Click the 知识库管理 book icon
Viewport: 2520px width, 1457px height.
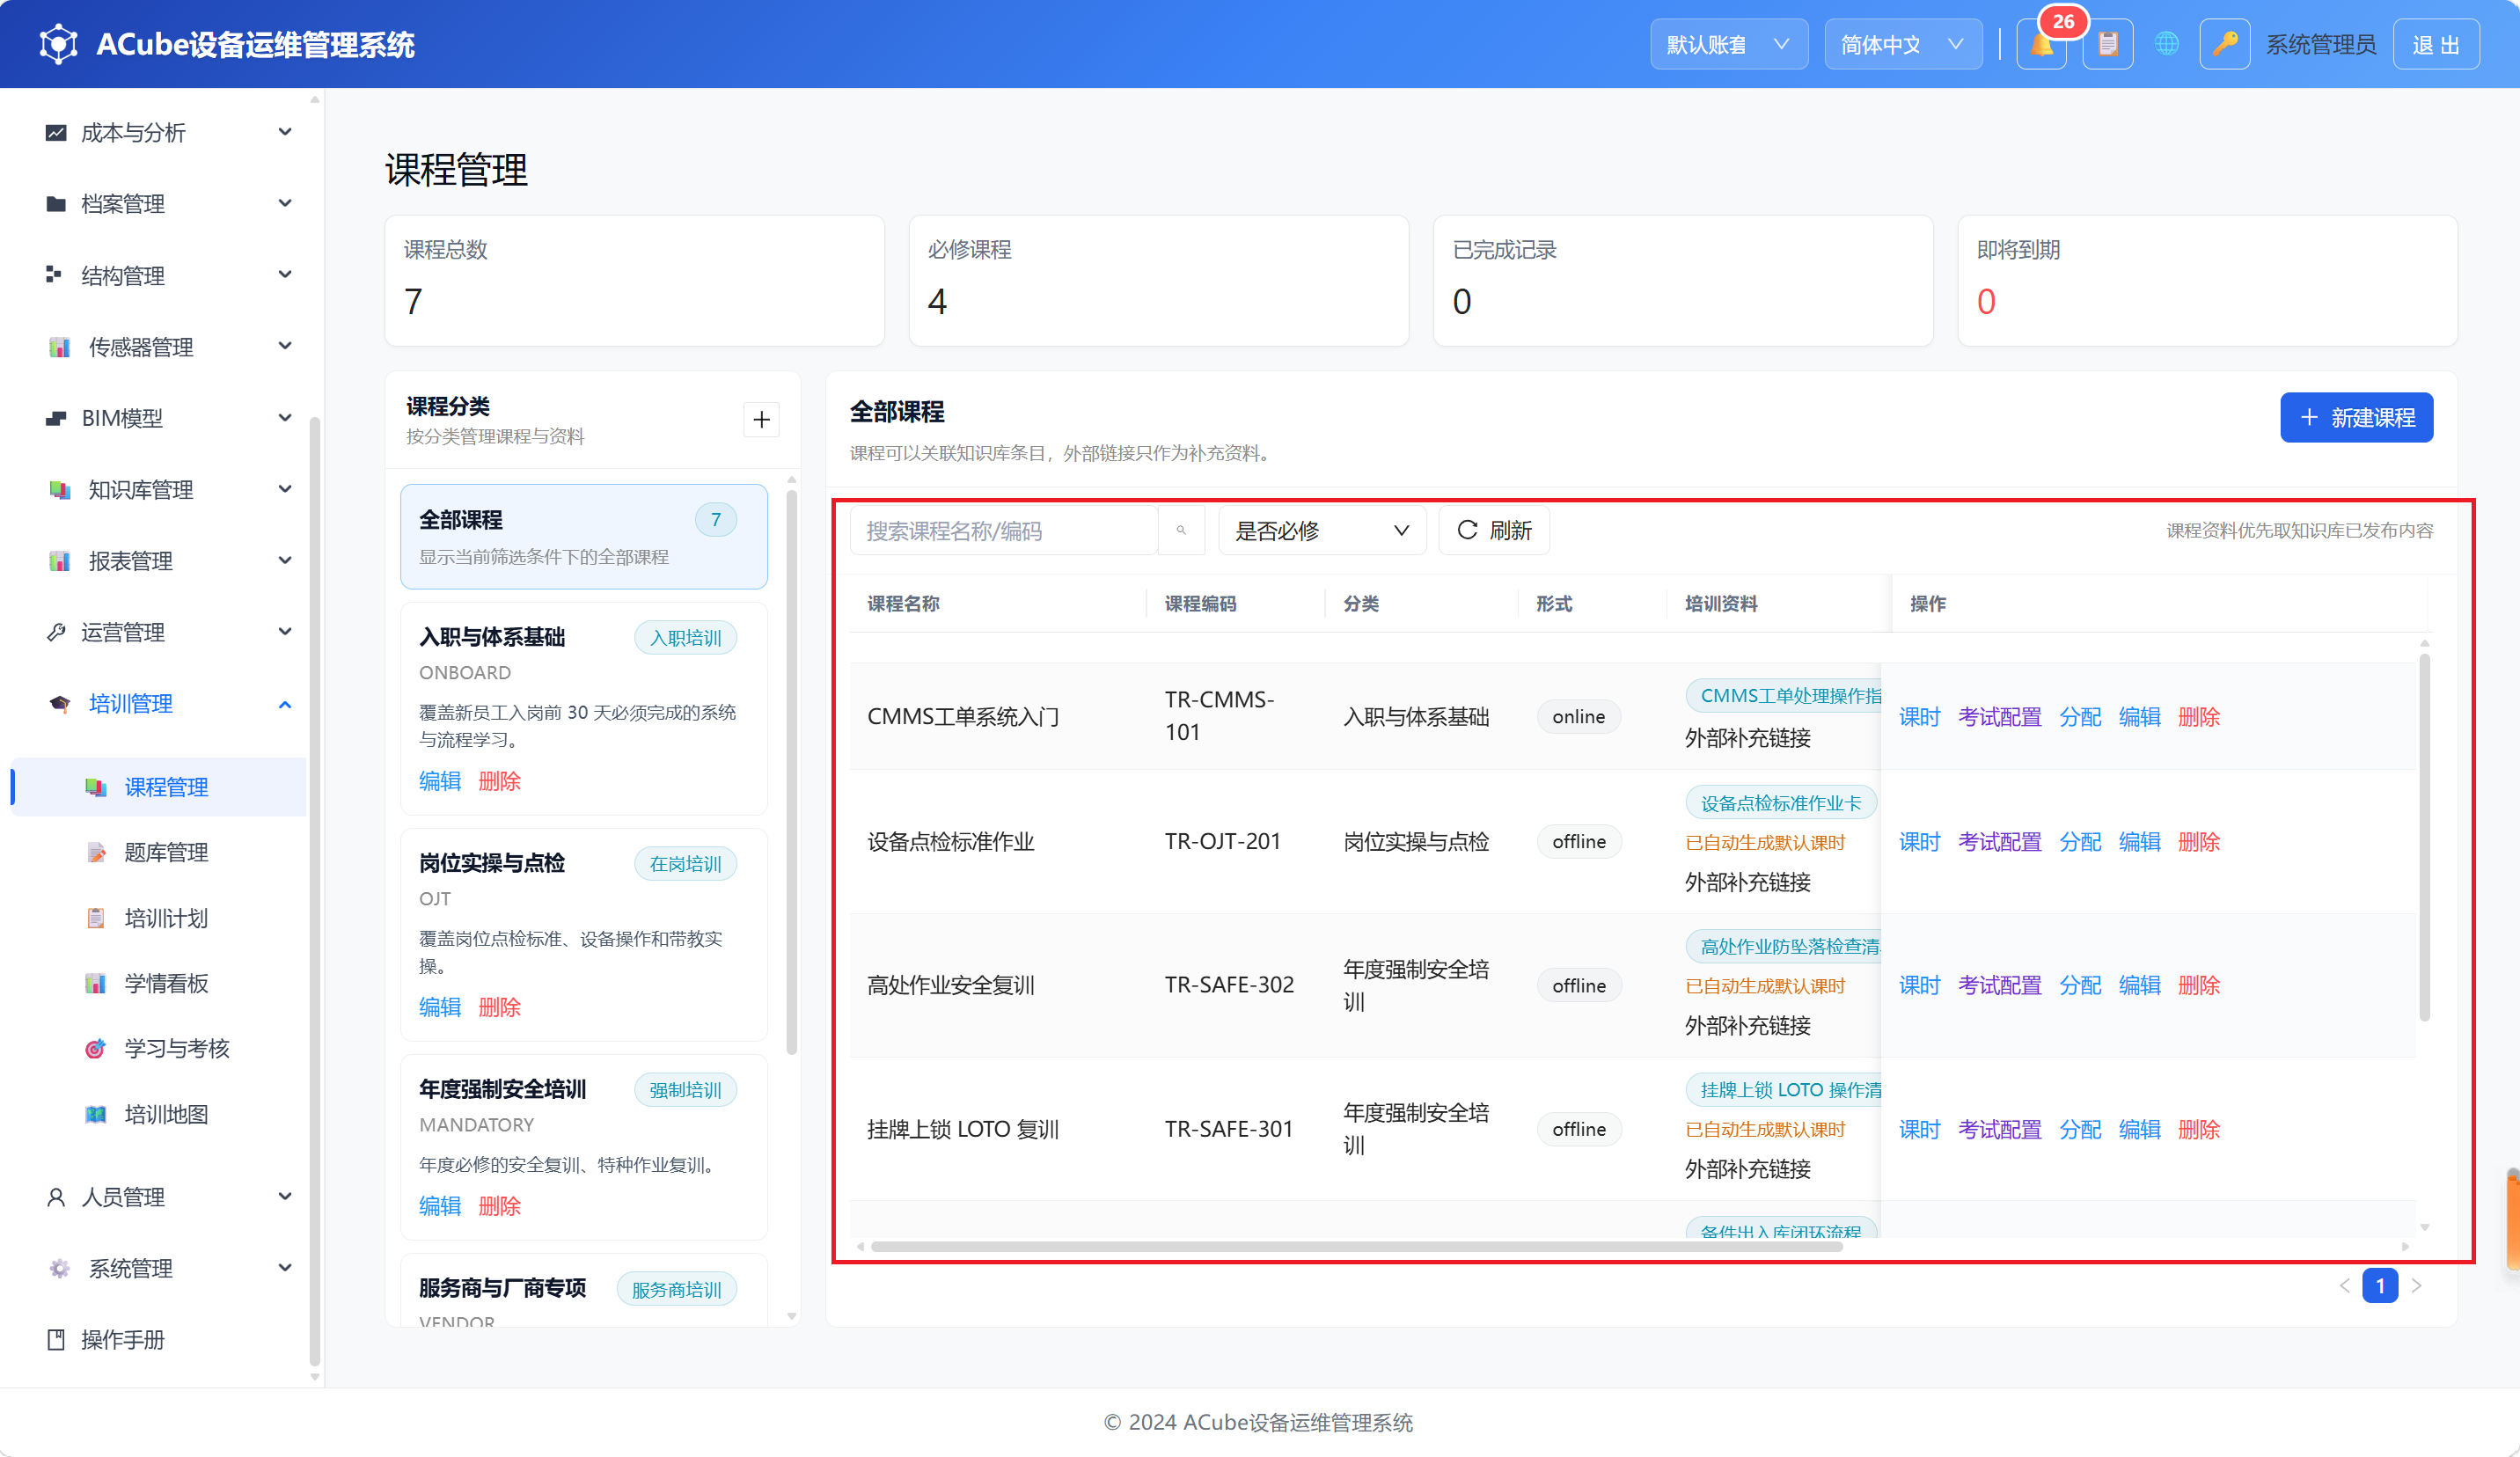click(60, 490)
